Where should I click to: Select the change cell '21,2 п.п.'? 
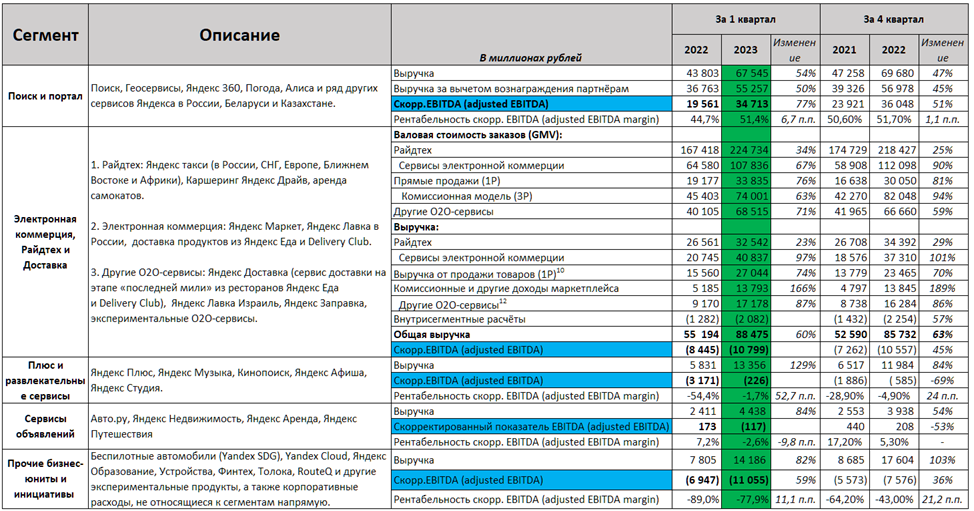click(943, 499)
